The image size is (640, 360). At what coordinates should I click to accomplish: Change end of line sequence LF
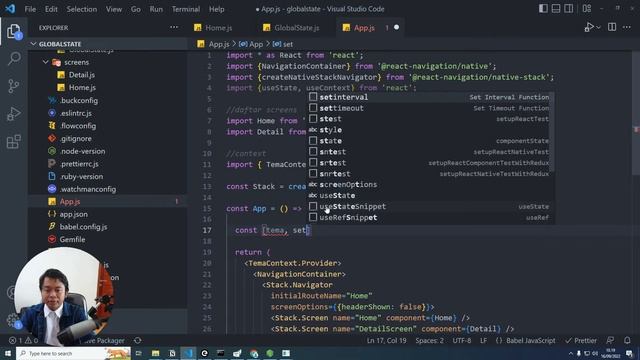pyautogui.click(x=483, y=340)
